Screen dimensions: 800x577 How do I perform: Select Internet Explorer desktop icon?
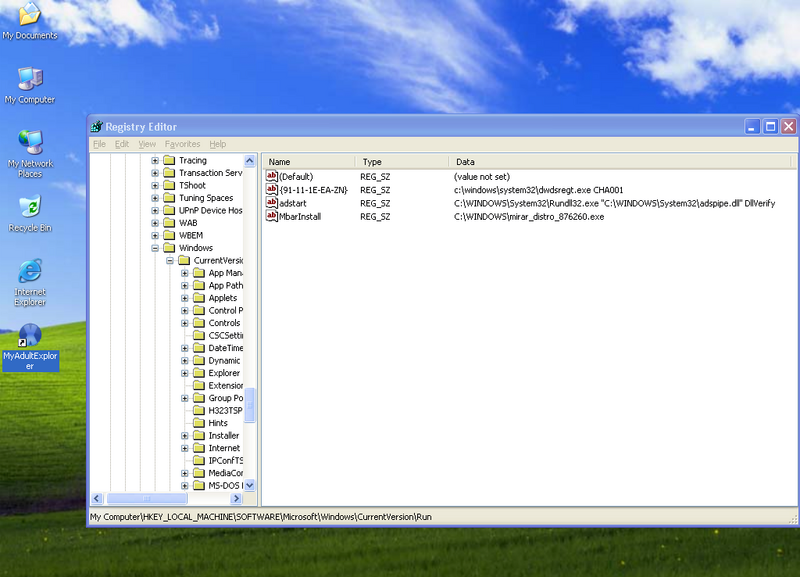point(30,283)
